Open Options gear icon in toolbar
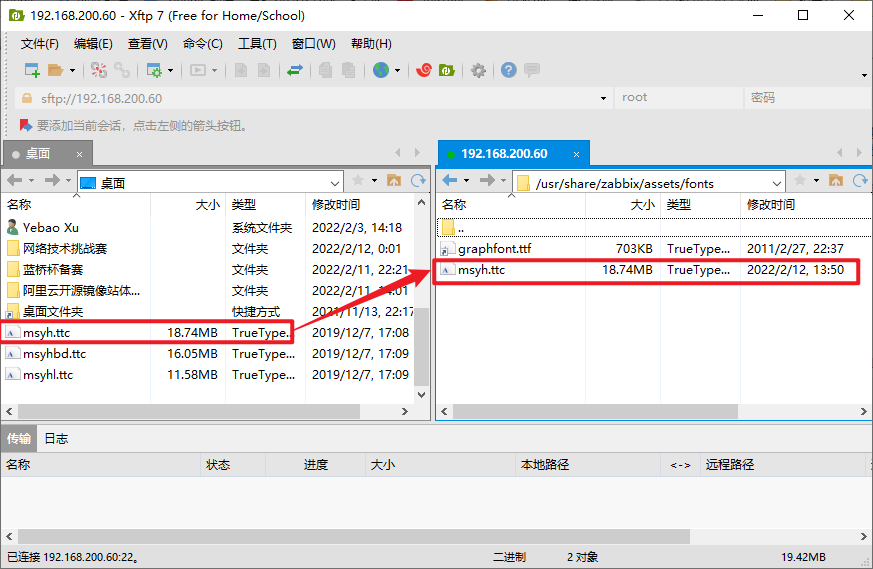 coord(478,70)
